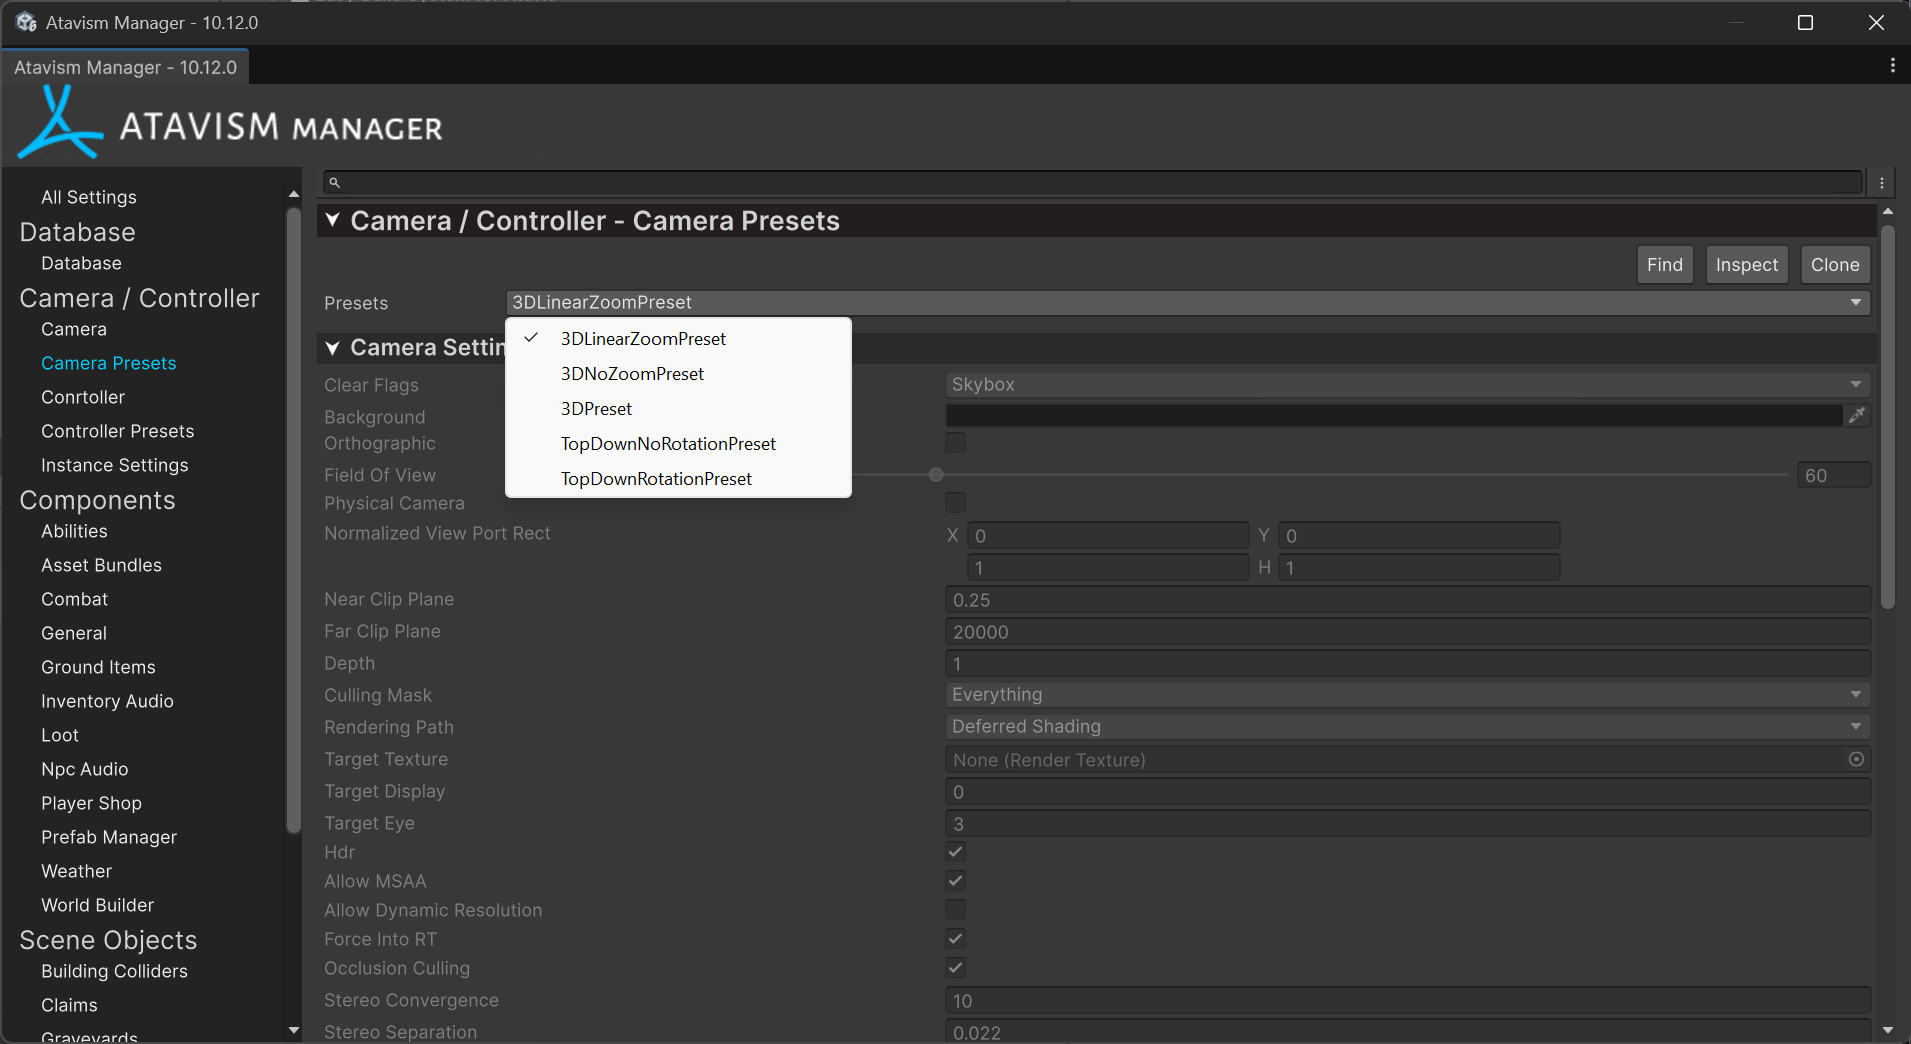
Task: Click the Find button
Action: coord(1664,265)
